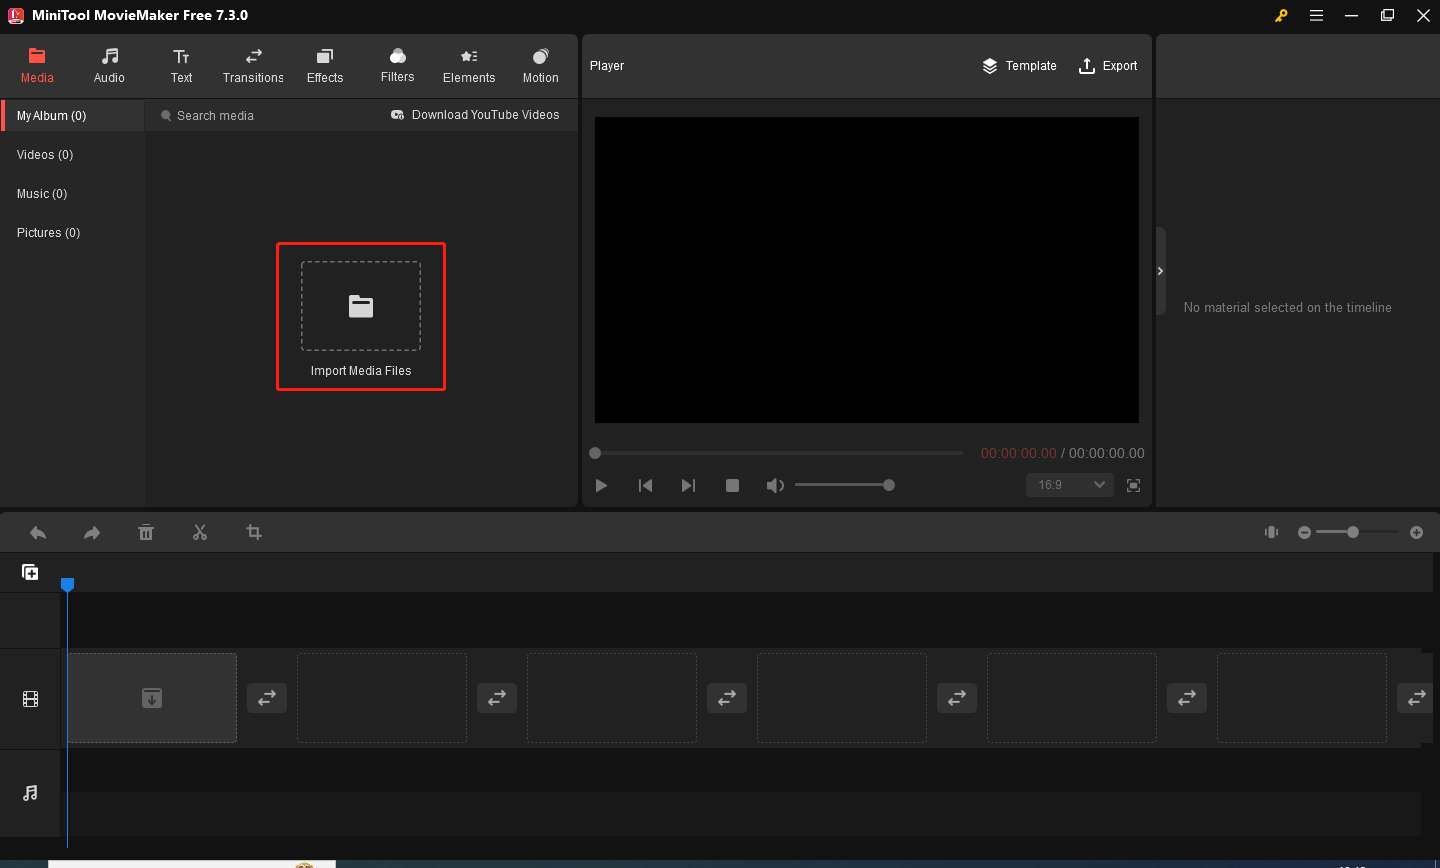The width and height of the screenshot is (1440, 868).
Task: Click Import Media Files folder icon
Action: 361,306
